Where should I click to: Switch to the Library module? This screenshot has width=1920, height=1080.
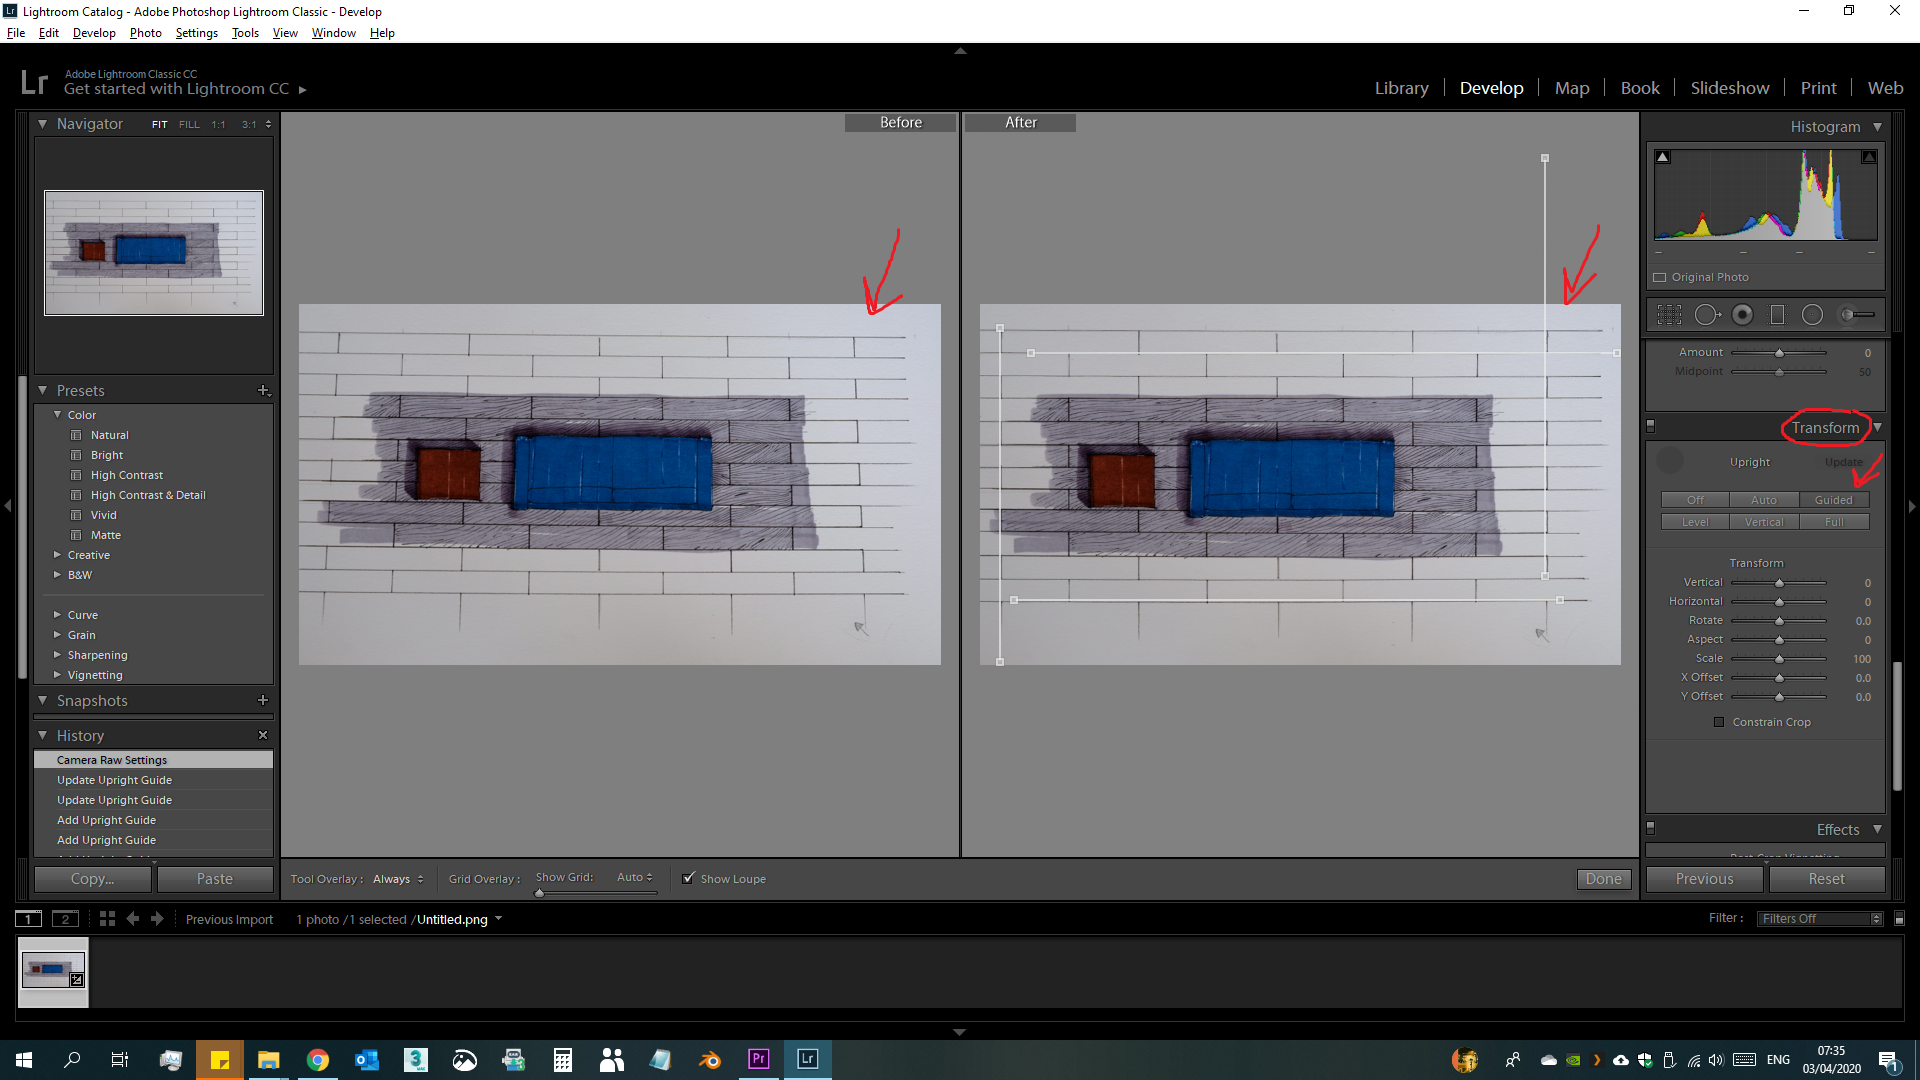(x=1401, y=87)
